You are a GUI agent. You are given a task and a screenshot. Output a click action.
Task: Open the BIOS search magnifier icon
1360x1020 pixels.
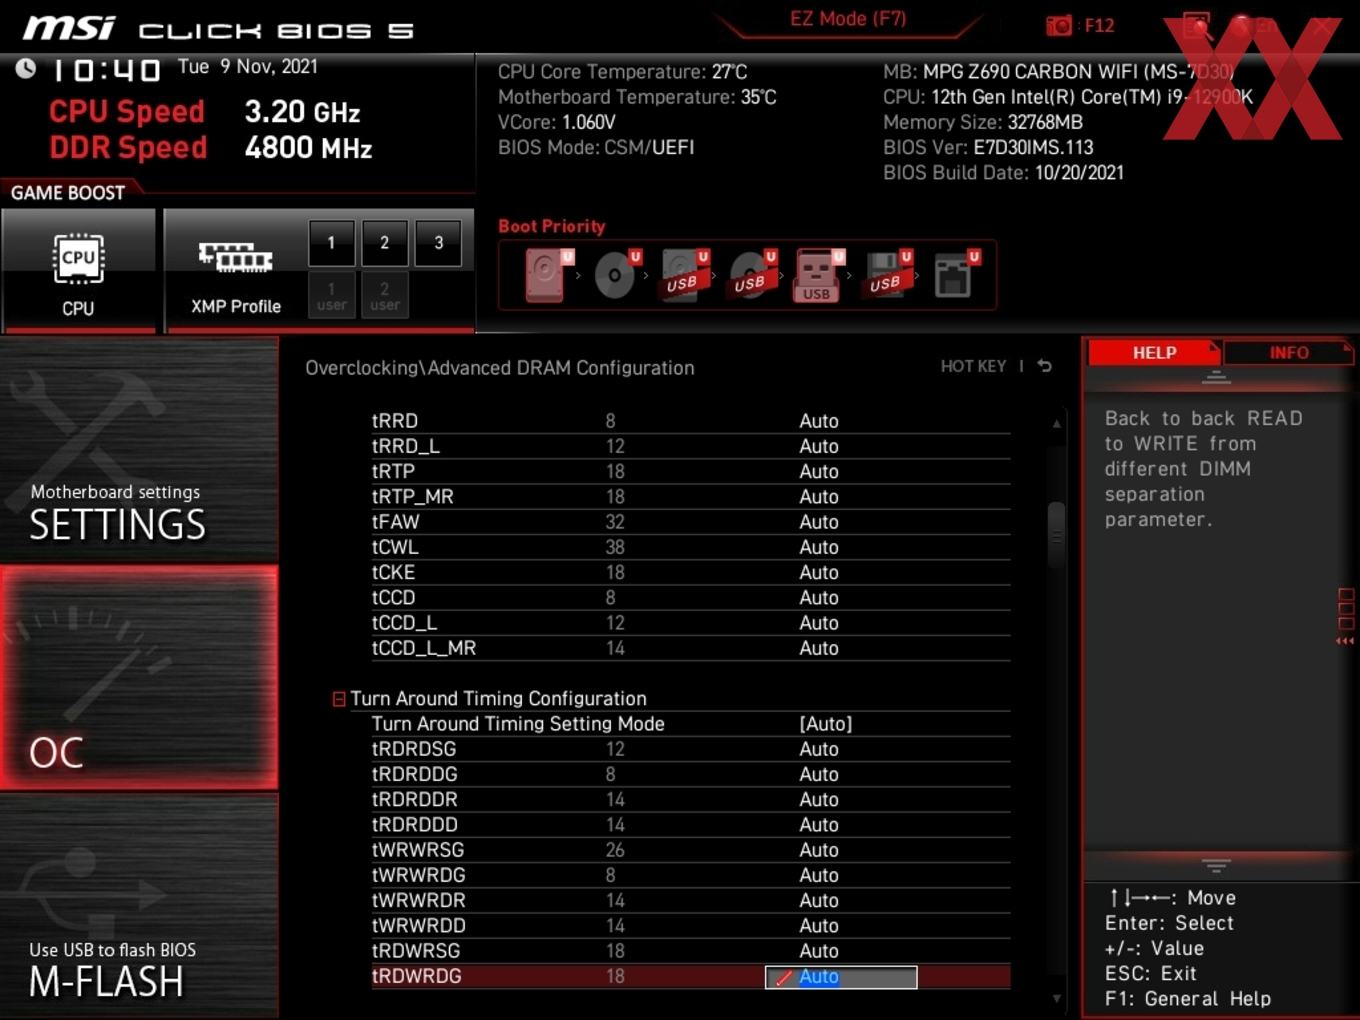click(1197, 25)
